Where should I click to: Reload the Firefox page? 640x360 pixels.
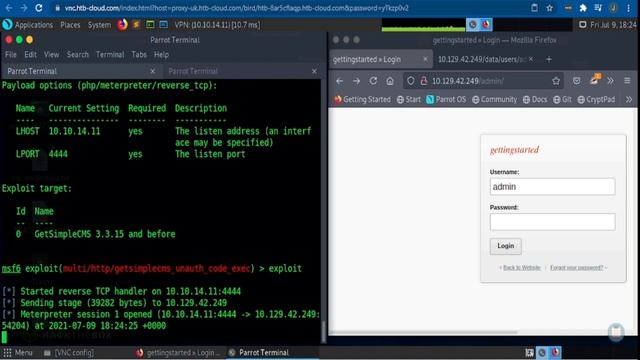point(373,81)
